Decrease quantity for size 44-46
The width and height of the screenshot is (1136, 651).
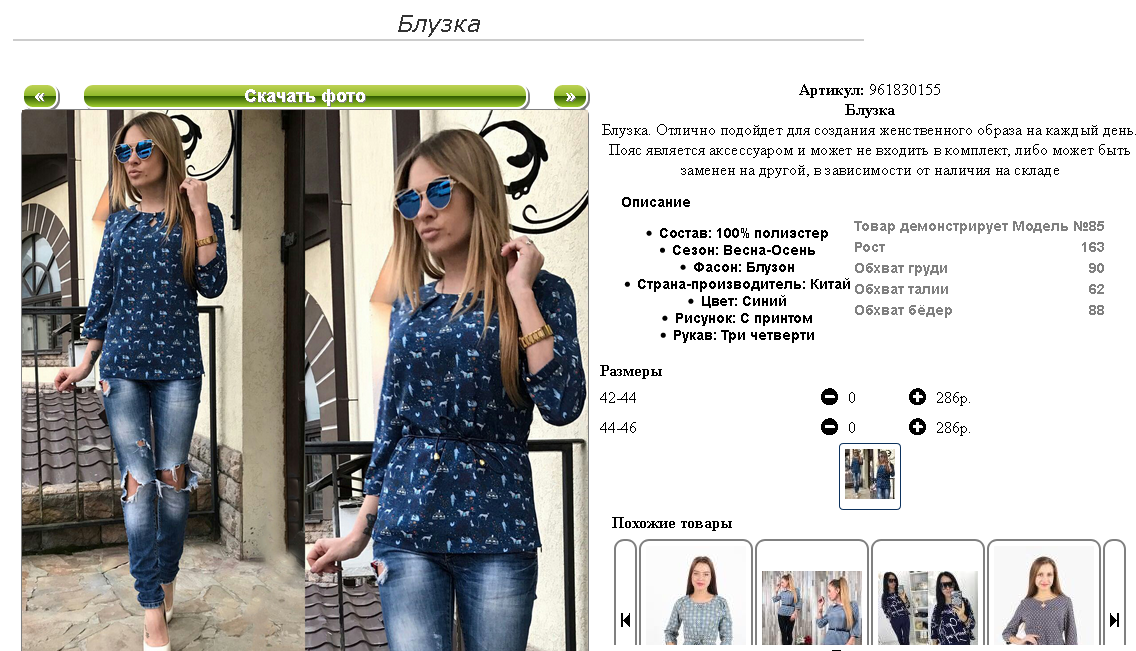(830, 427)
